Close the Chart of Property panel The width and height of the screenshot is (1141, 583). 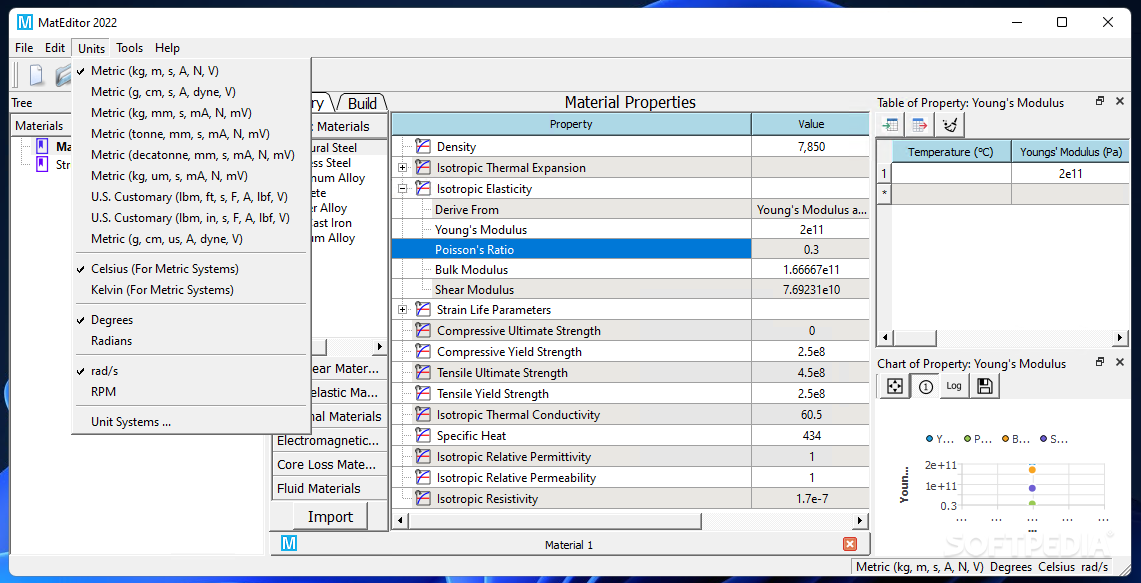(x=1120, y=362)
